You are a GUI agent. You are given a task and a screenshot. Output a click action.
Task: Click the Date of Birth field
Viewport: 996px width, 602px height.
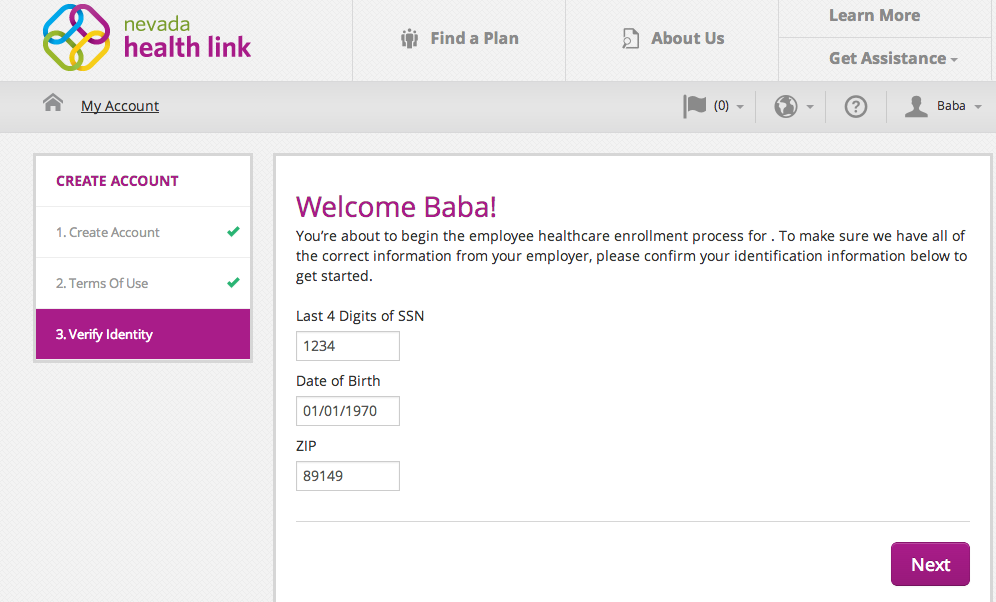point(348,411)
